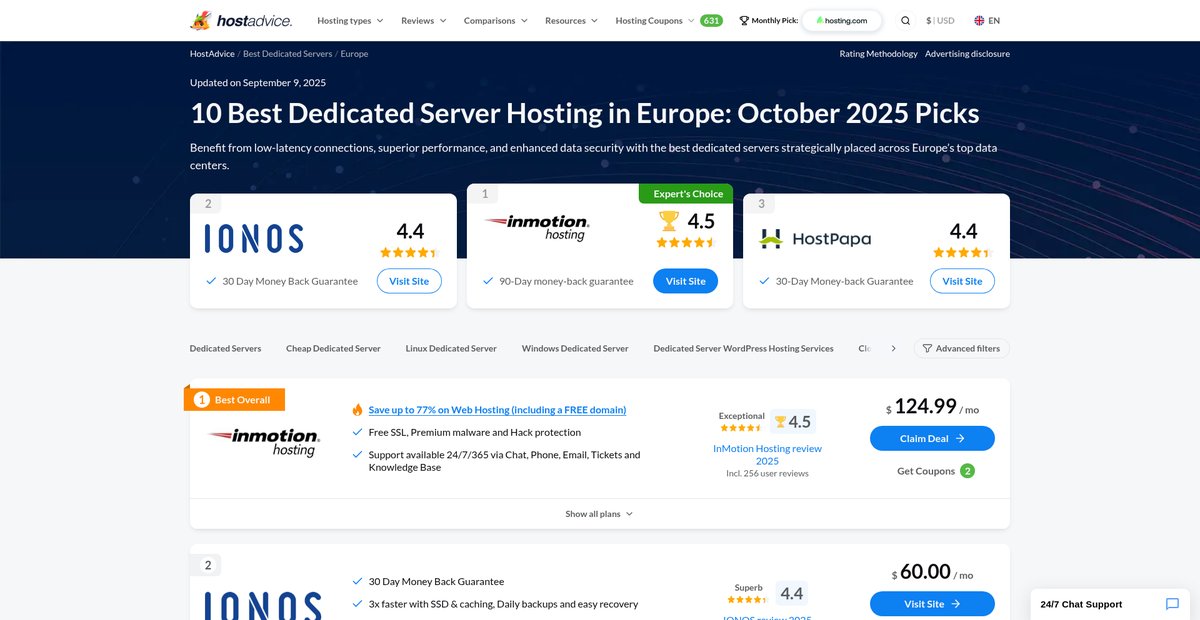Click the InMotion logo in Best Overall listing
1200x620 pixels.
[x=264, y=442]
